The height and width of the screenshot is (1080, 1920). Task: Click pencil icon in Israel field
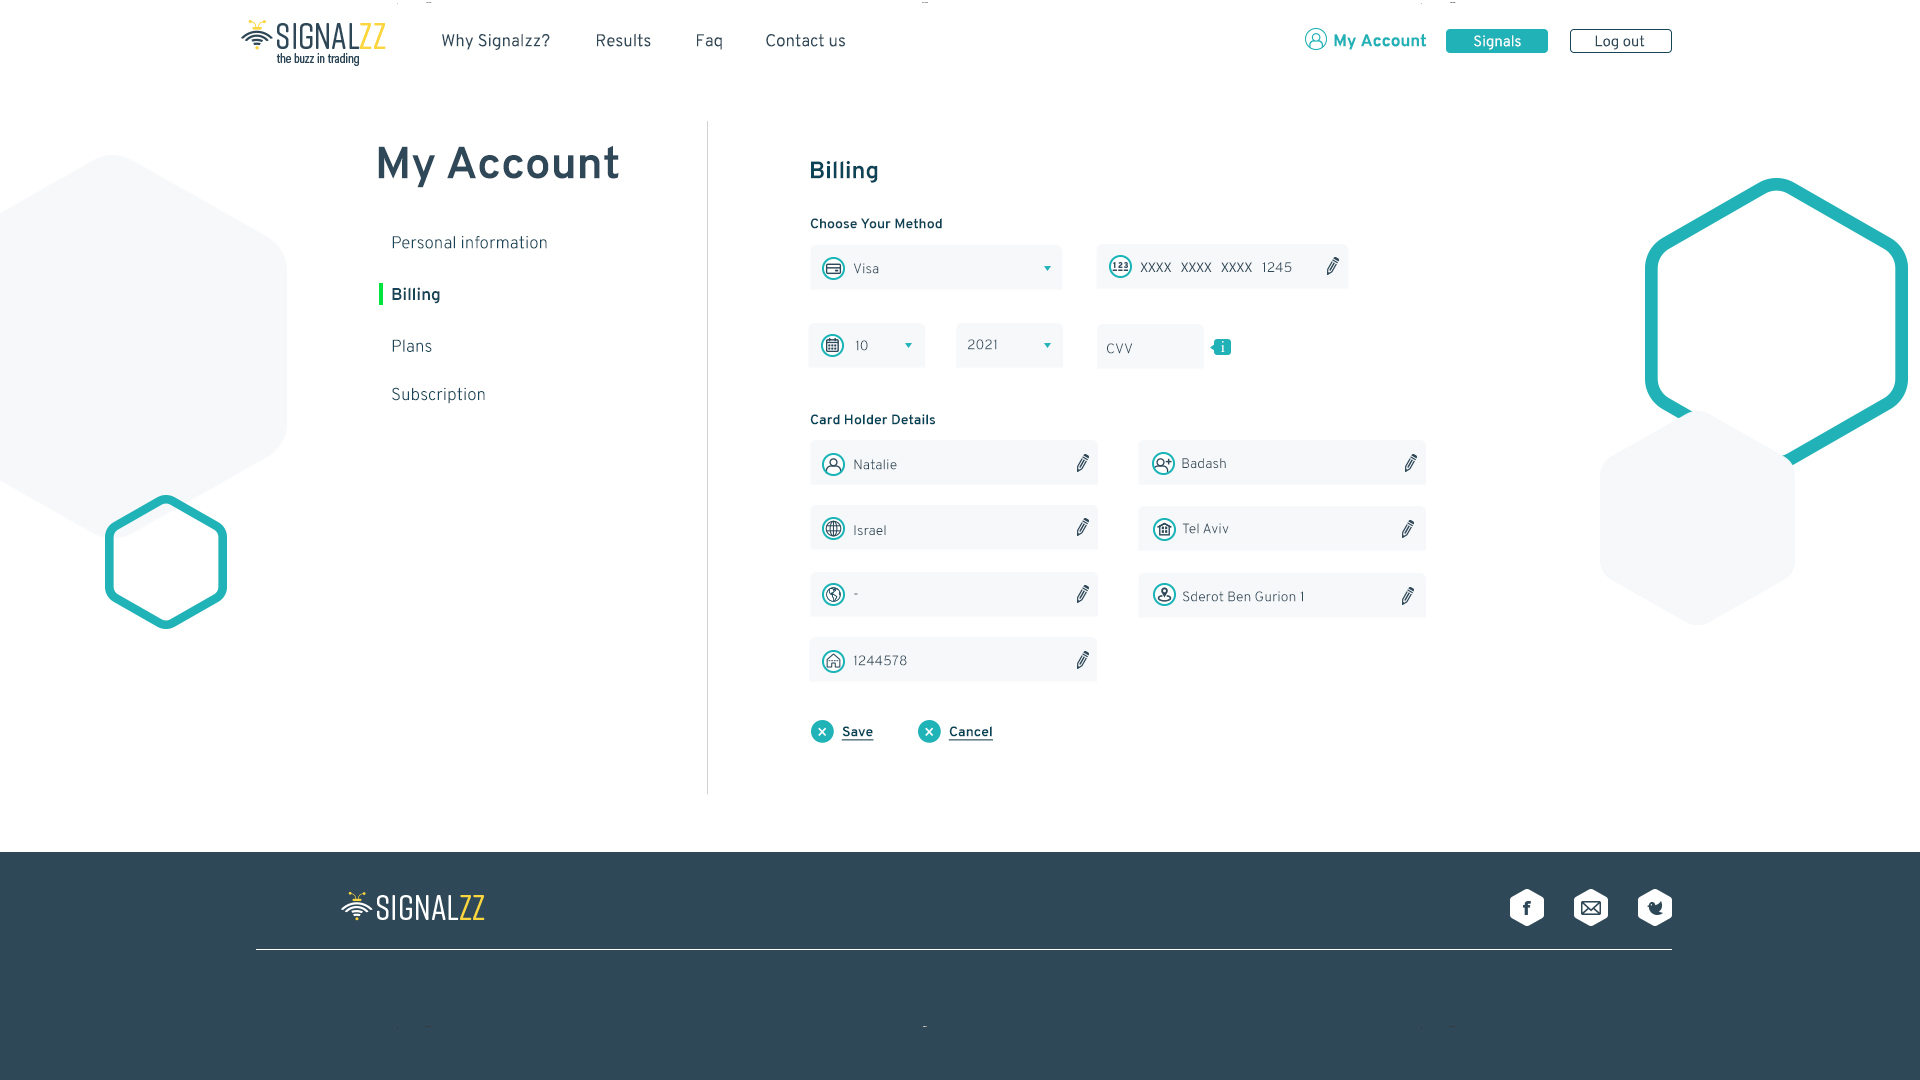(1082, 527)
